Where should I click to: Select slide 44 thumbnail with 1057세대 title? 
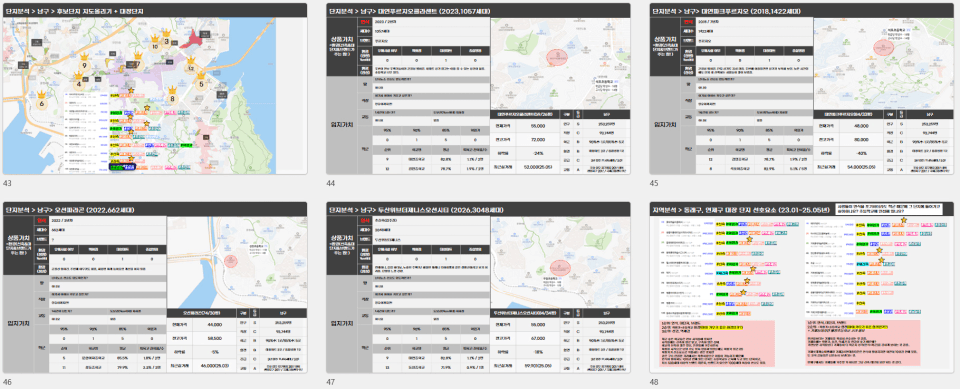(478, 89)
